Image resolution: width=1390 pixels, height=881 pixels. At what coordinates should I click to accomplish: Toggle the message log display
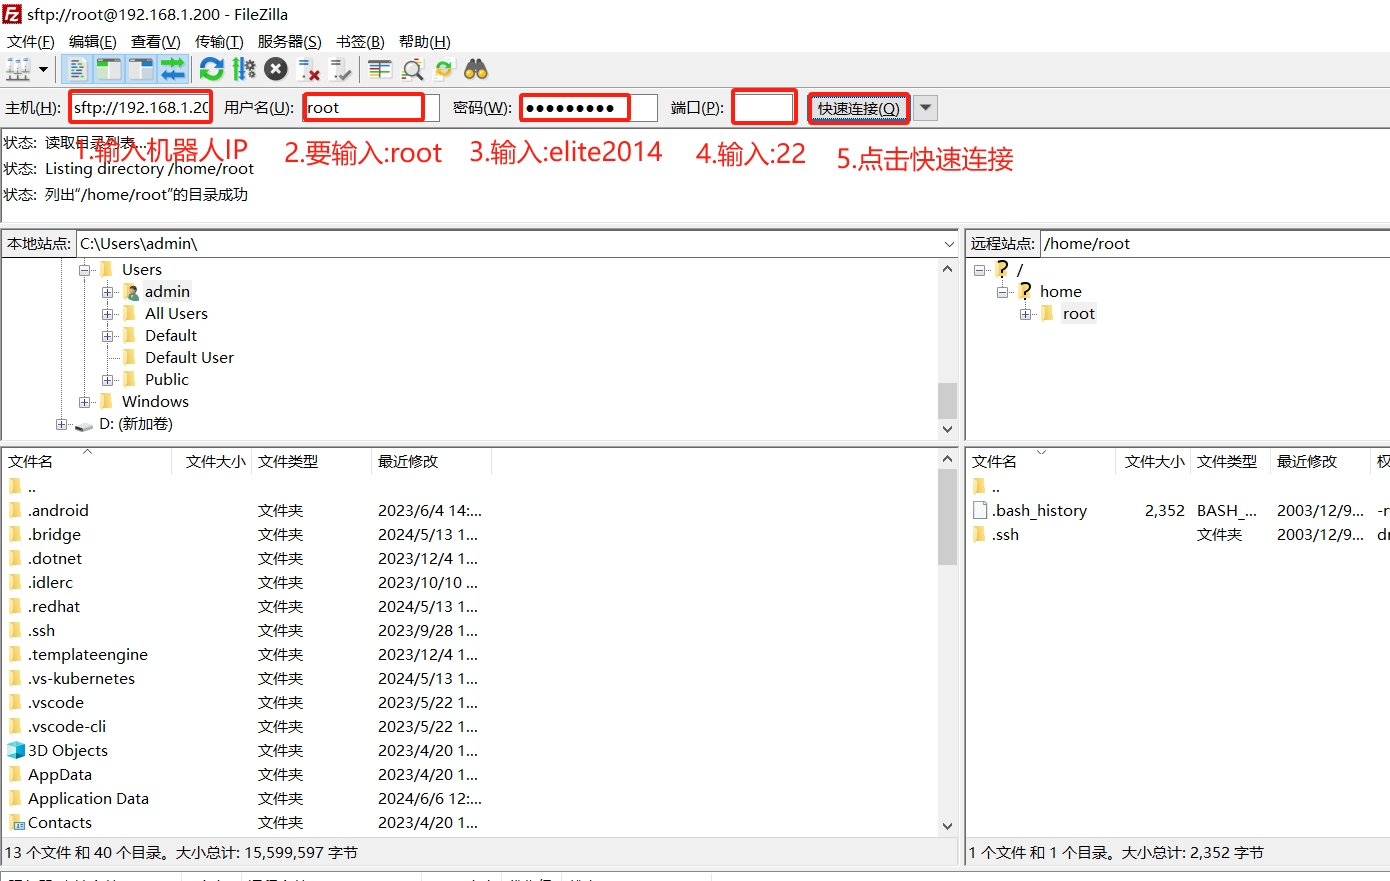77,69
